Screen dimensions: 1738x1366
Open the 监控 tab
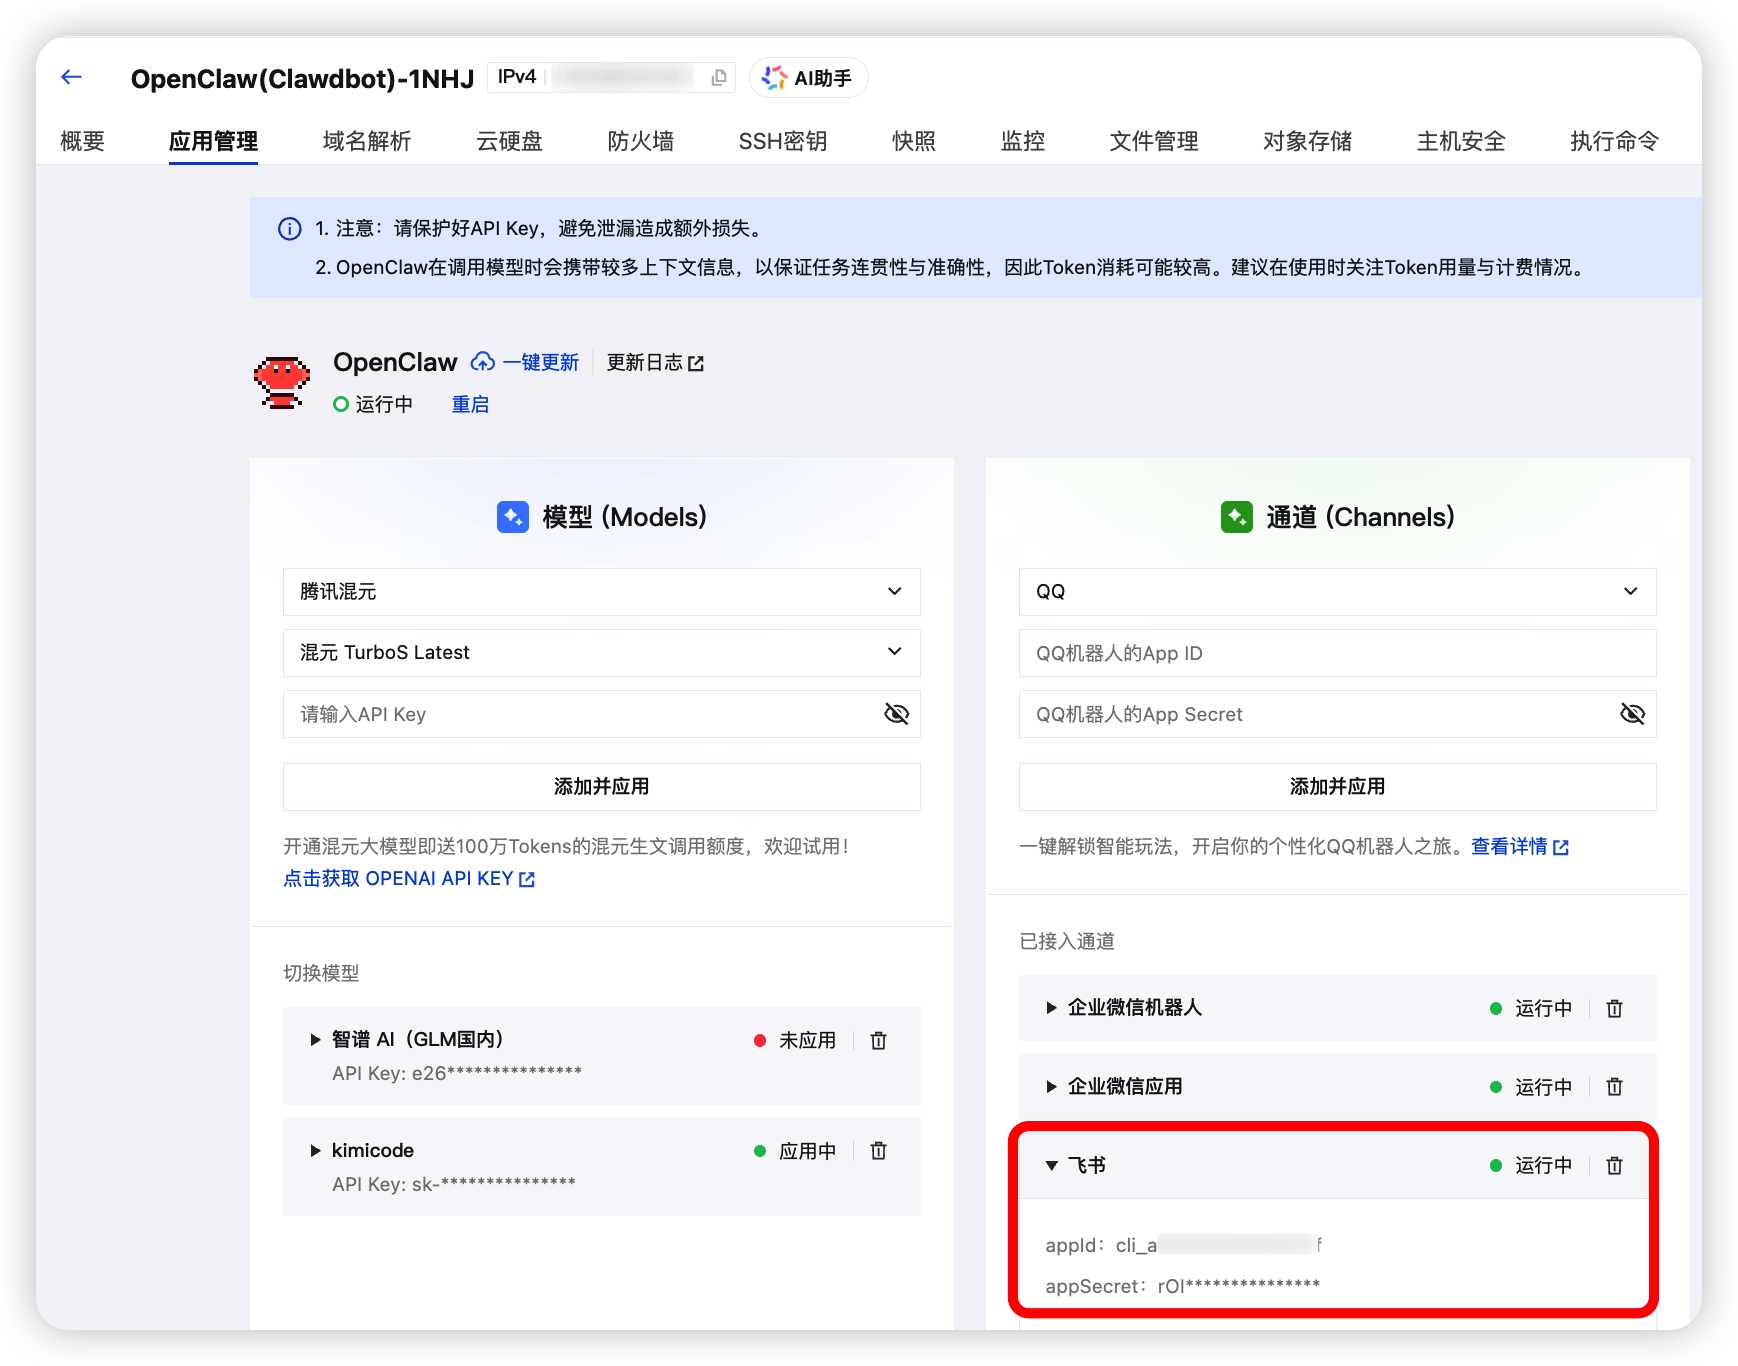point(1022,141)
